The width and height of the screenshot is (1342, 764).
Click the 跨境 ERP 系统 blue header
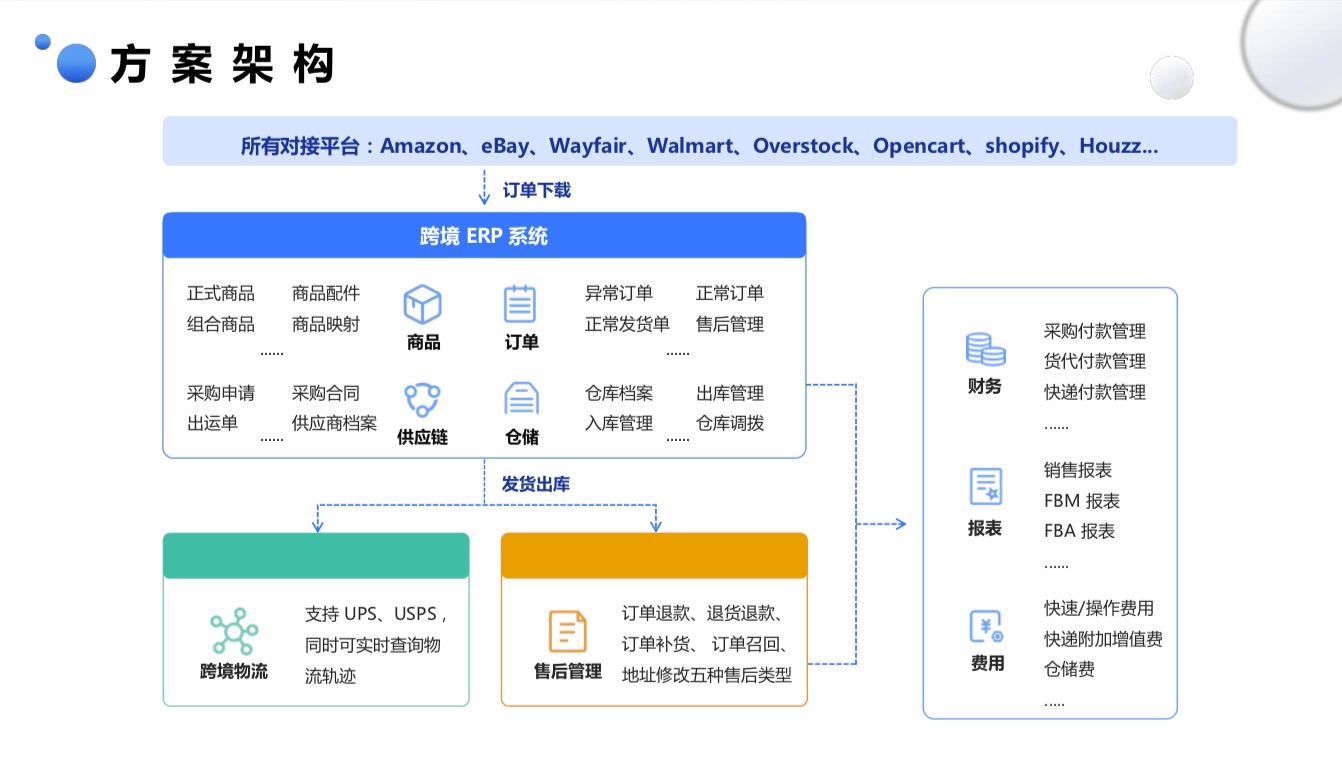[484, 236]
